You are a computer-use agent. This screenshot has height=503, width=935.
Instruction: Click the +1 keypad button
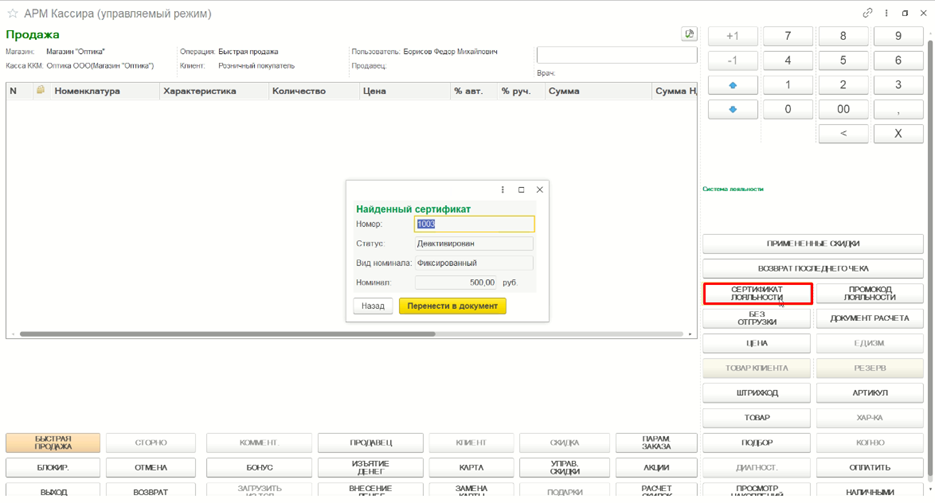click(733, 36)
